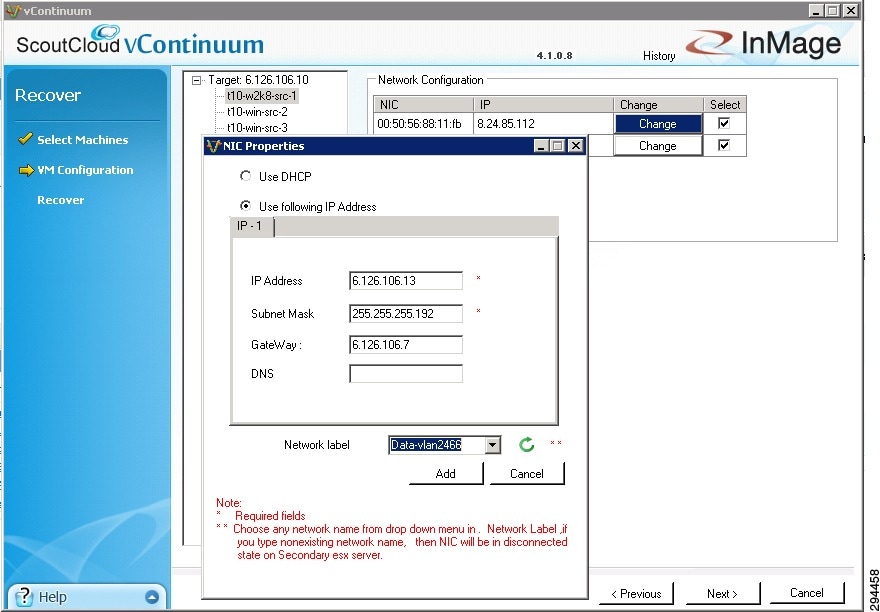Click the vContinuum title bar logo icon
This screenshot has height=612, width=880.
[x=13, y=11]
